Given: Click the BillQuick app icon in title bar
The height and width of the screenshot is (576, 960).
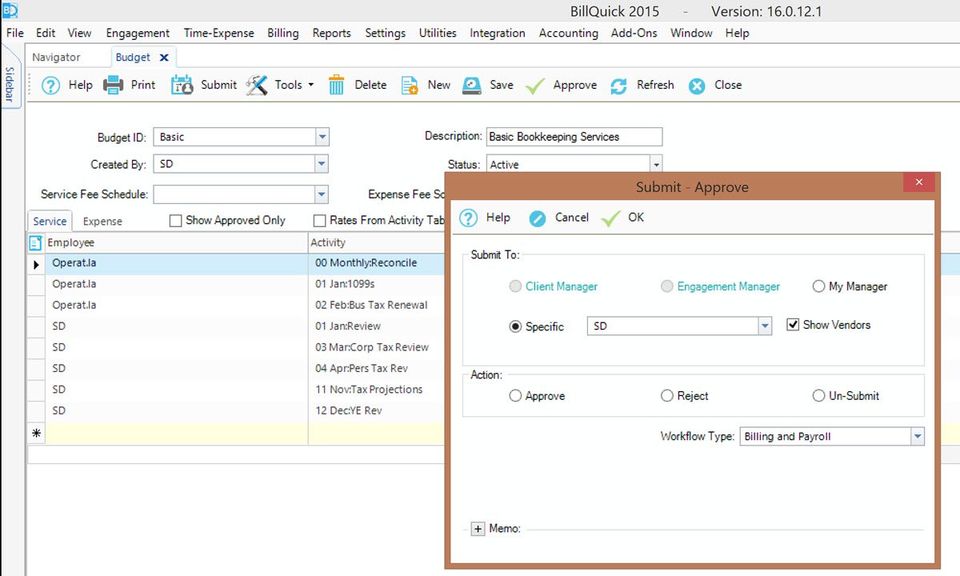Looking at the screenshot, I should click(x=10, y=10).
